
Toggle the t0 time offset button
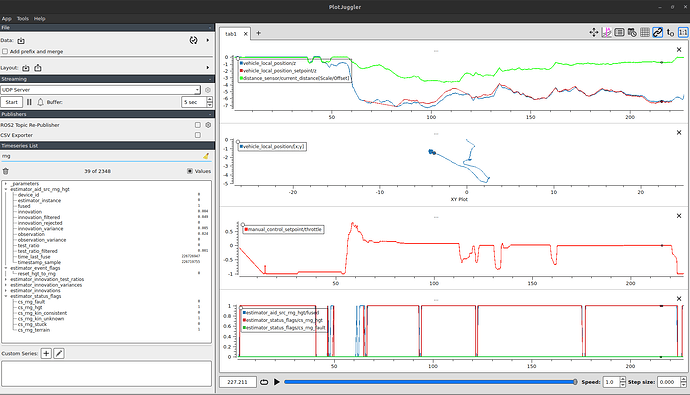(670, 32)
